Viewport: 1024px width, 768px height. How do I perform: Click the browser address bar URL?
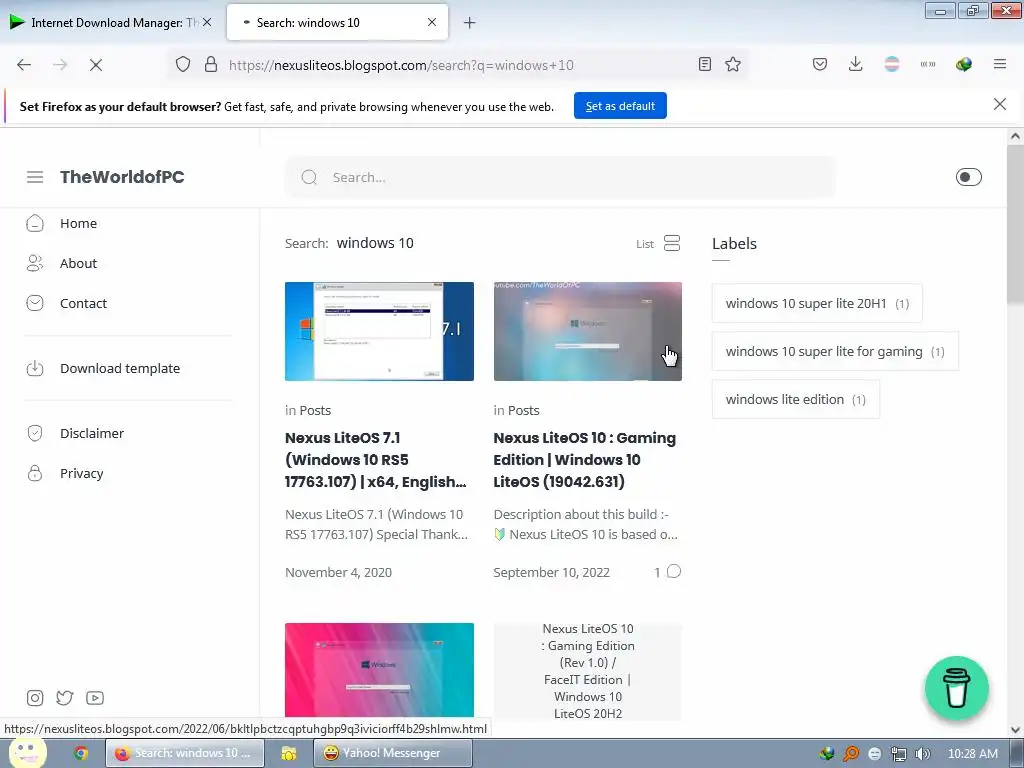(401, 65)
